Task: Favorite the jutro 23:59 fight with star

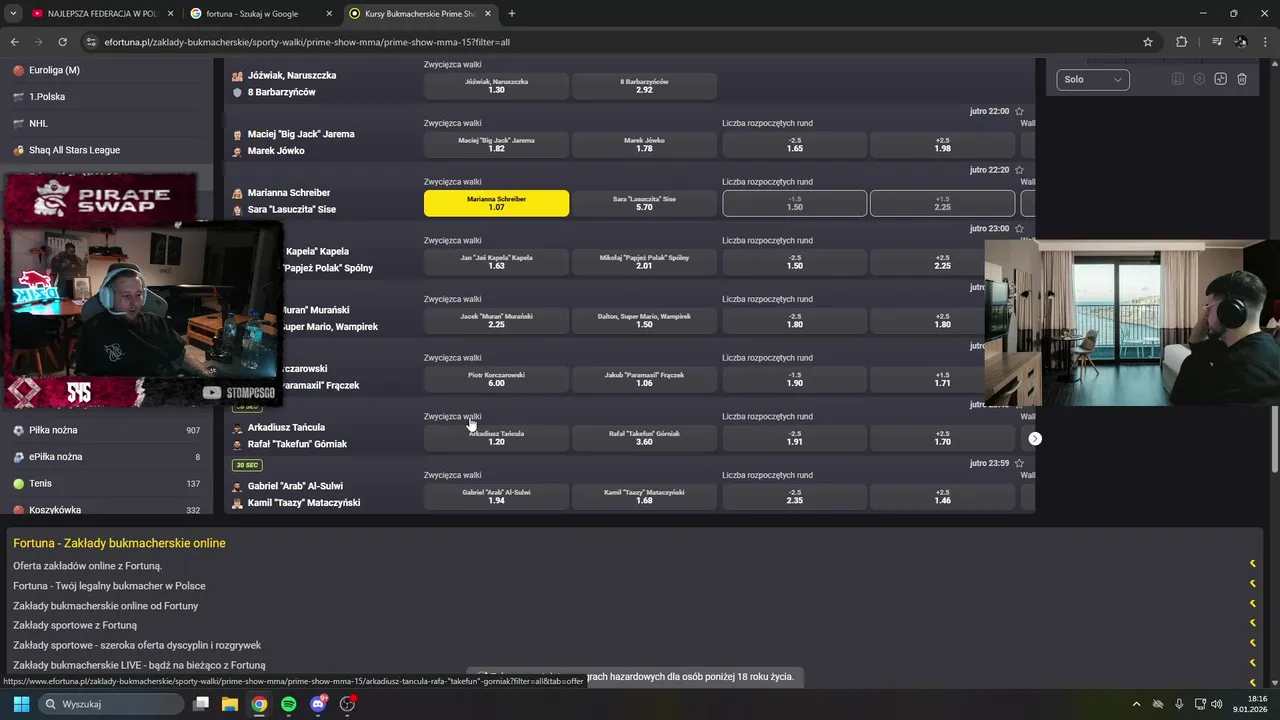Action: (x=1019, y=463)
